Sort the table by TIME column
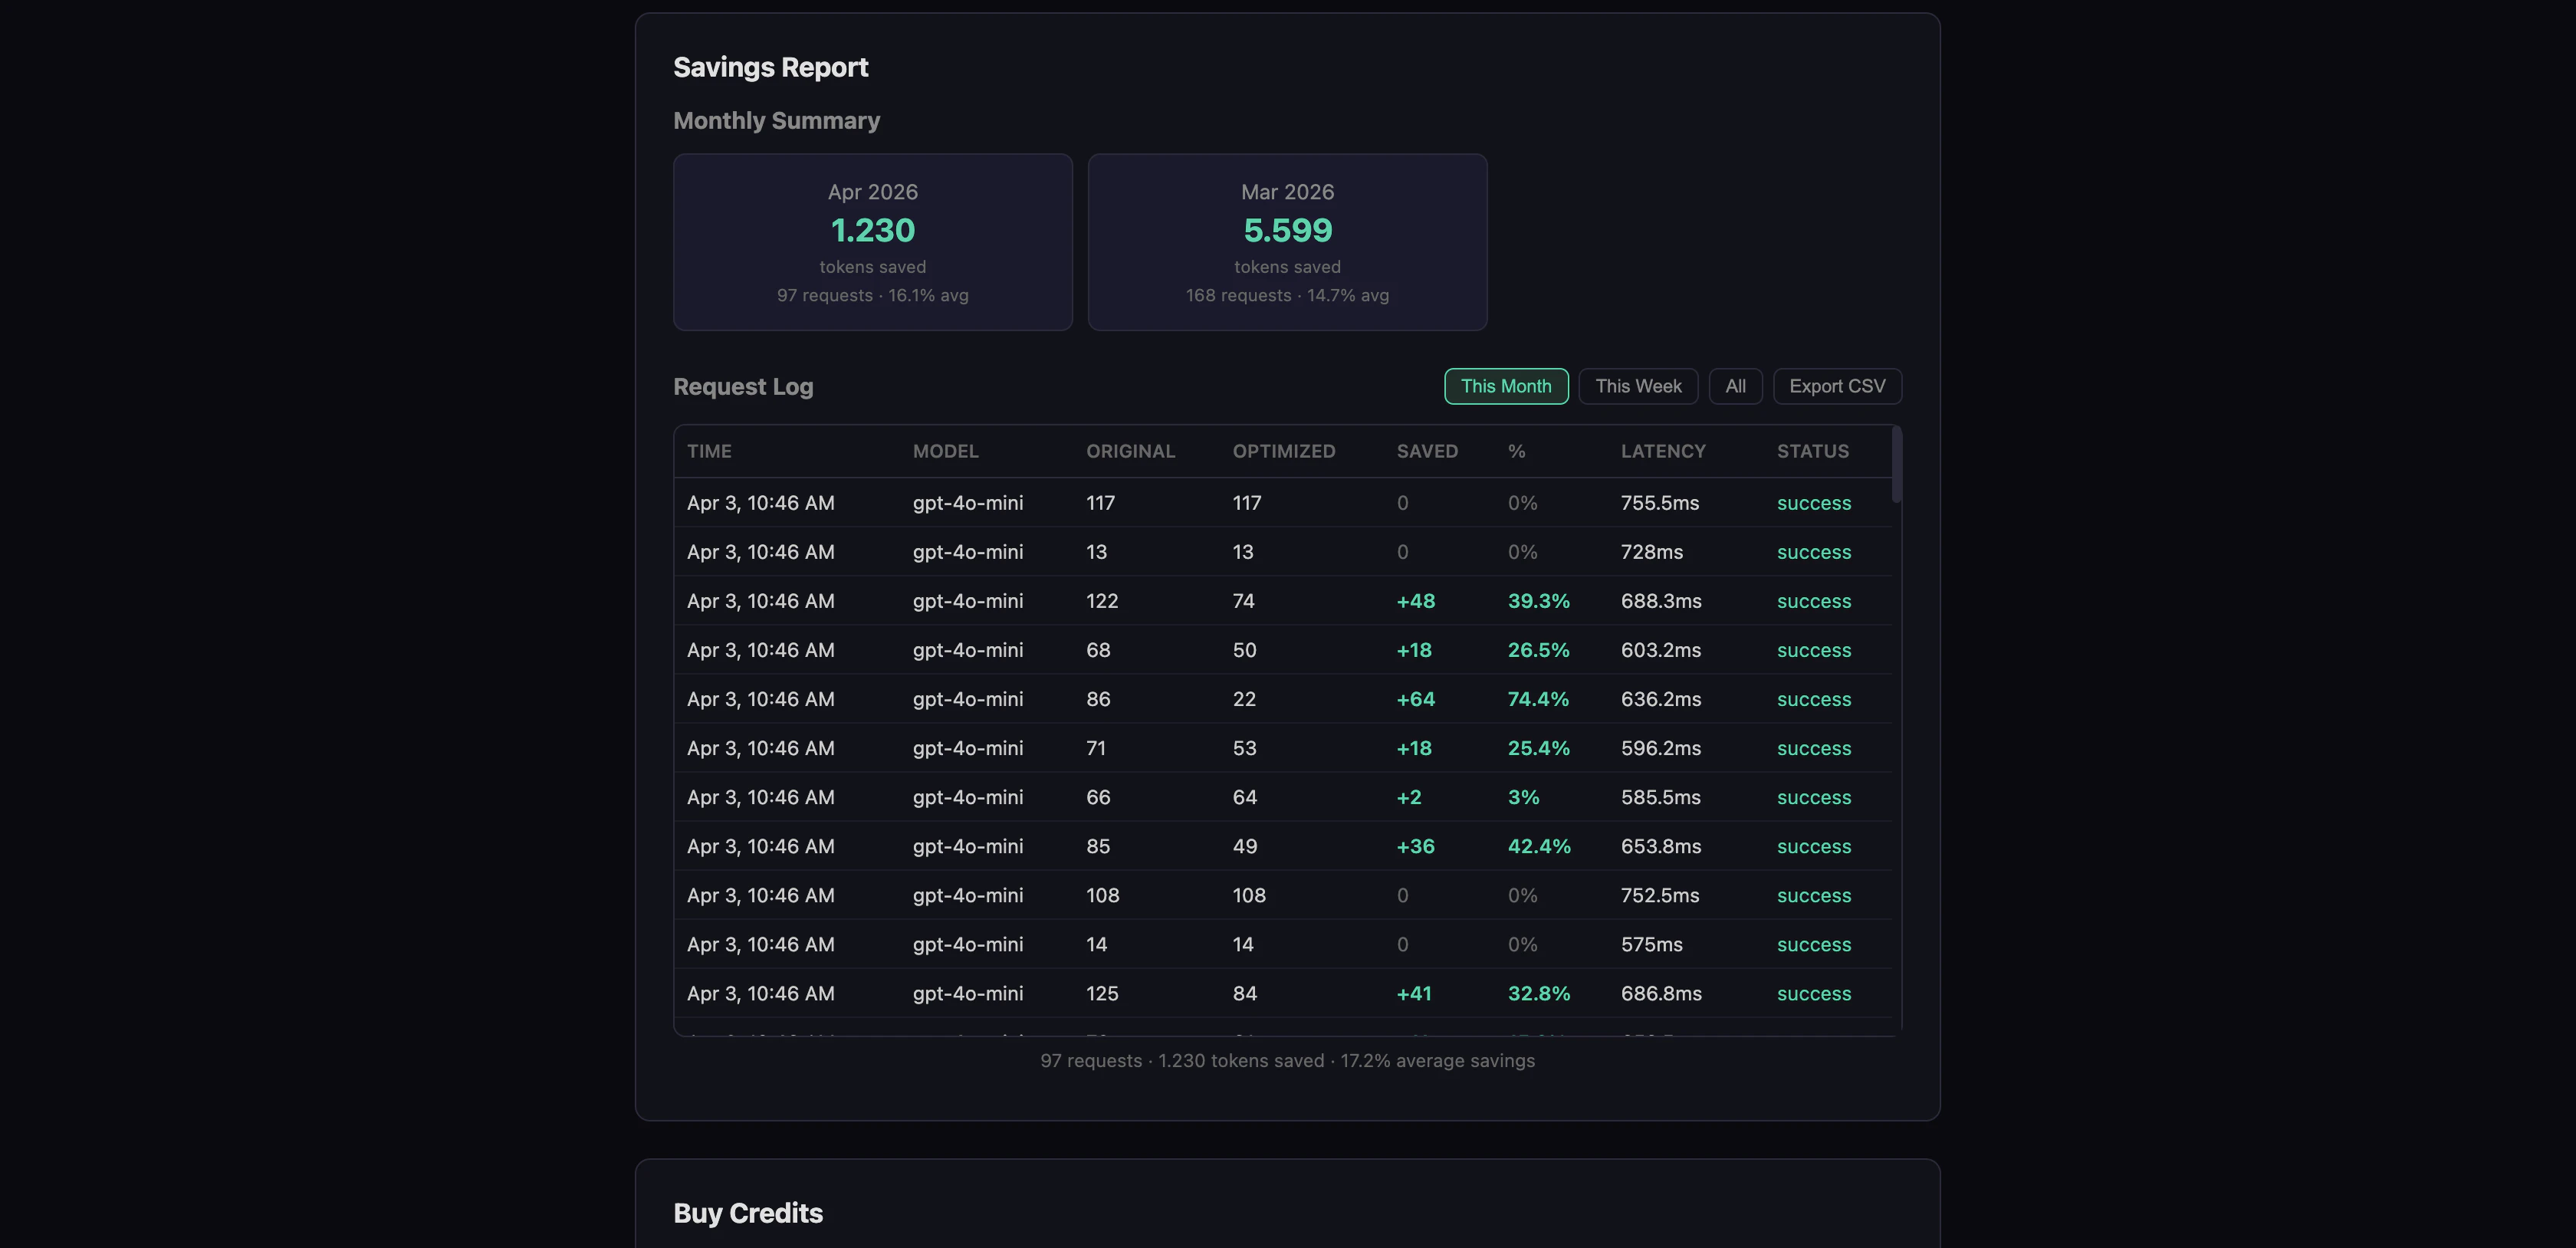This screenshot has height=1248, width=2576. (x=709, y=451)
